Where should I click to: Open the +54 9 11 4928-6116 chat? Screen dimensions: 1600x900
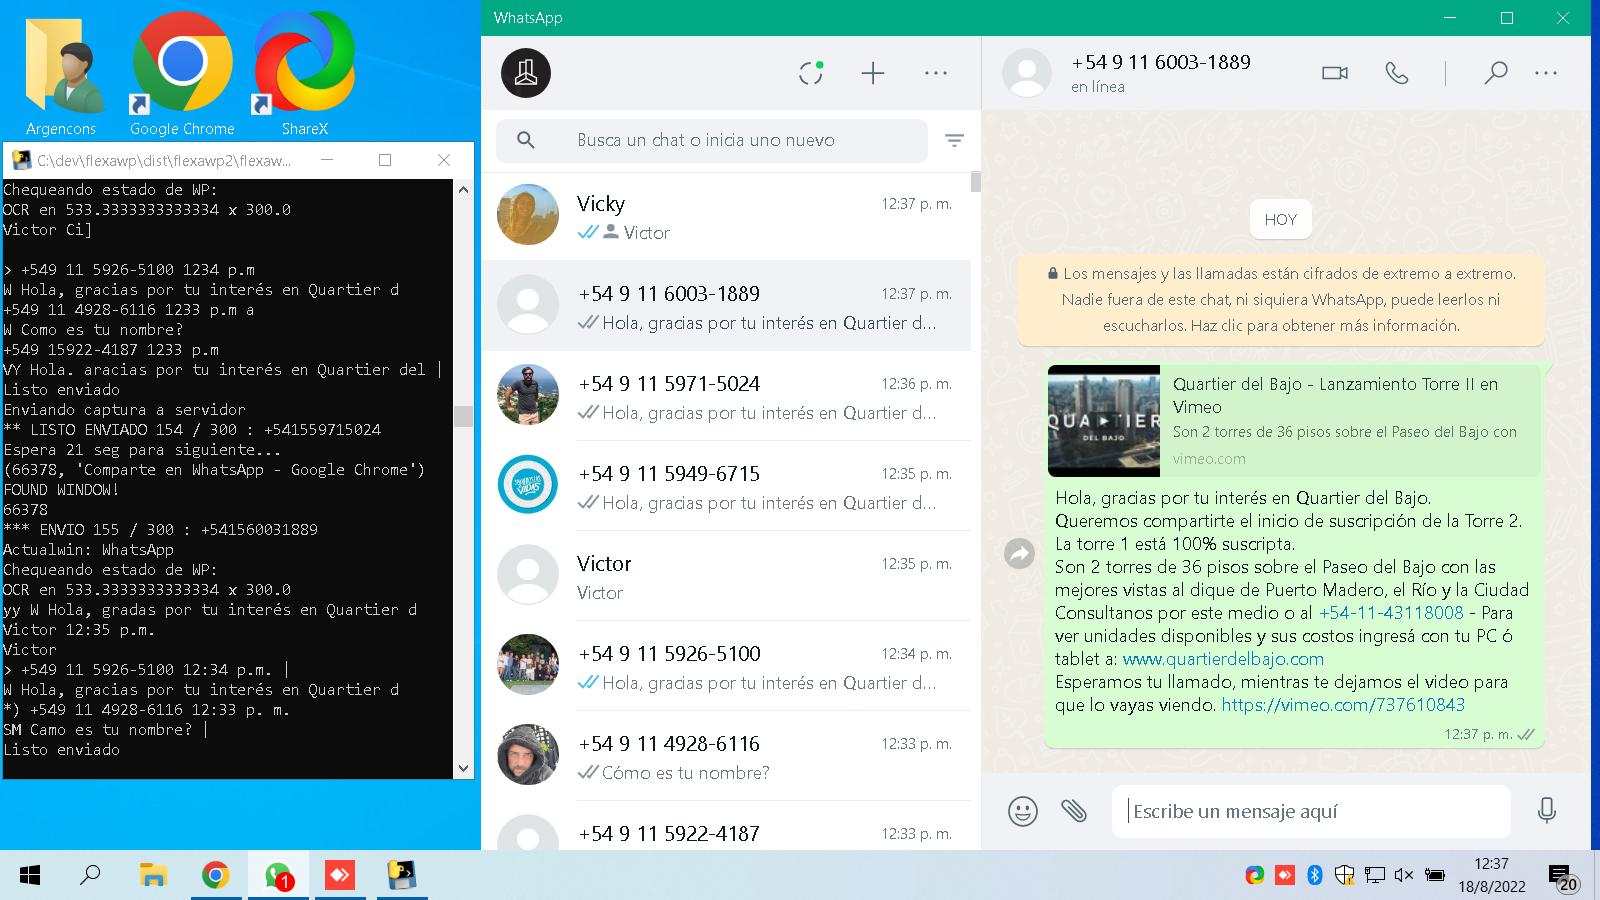(726, 756)
